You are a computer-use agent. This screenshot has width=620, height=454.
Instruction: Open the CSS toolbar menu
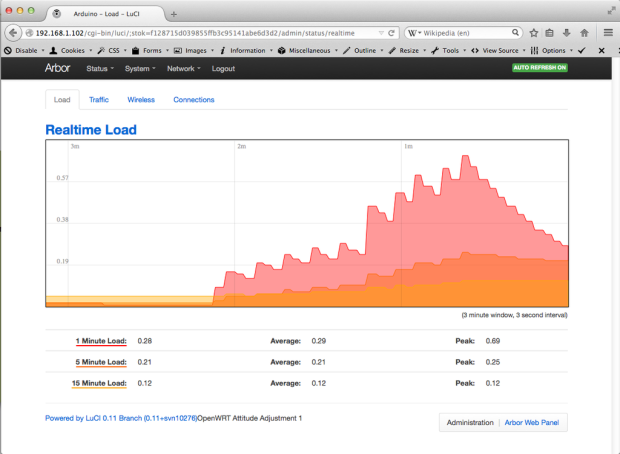pos(112,50)
